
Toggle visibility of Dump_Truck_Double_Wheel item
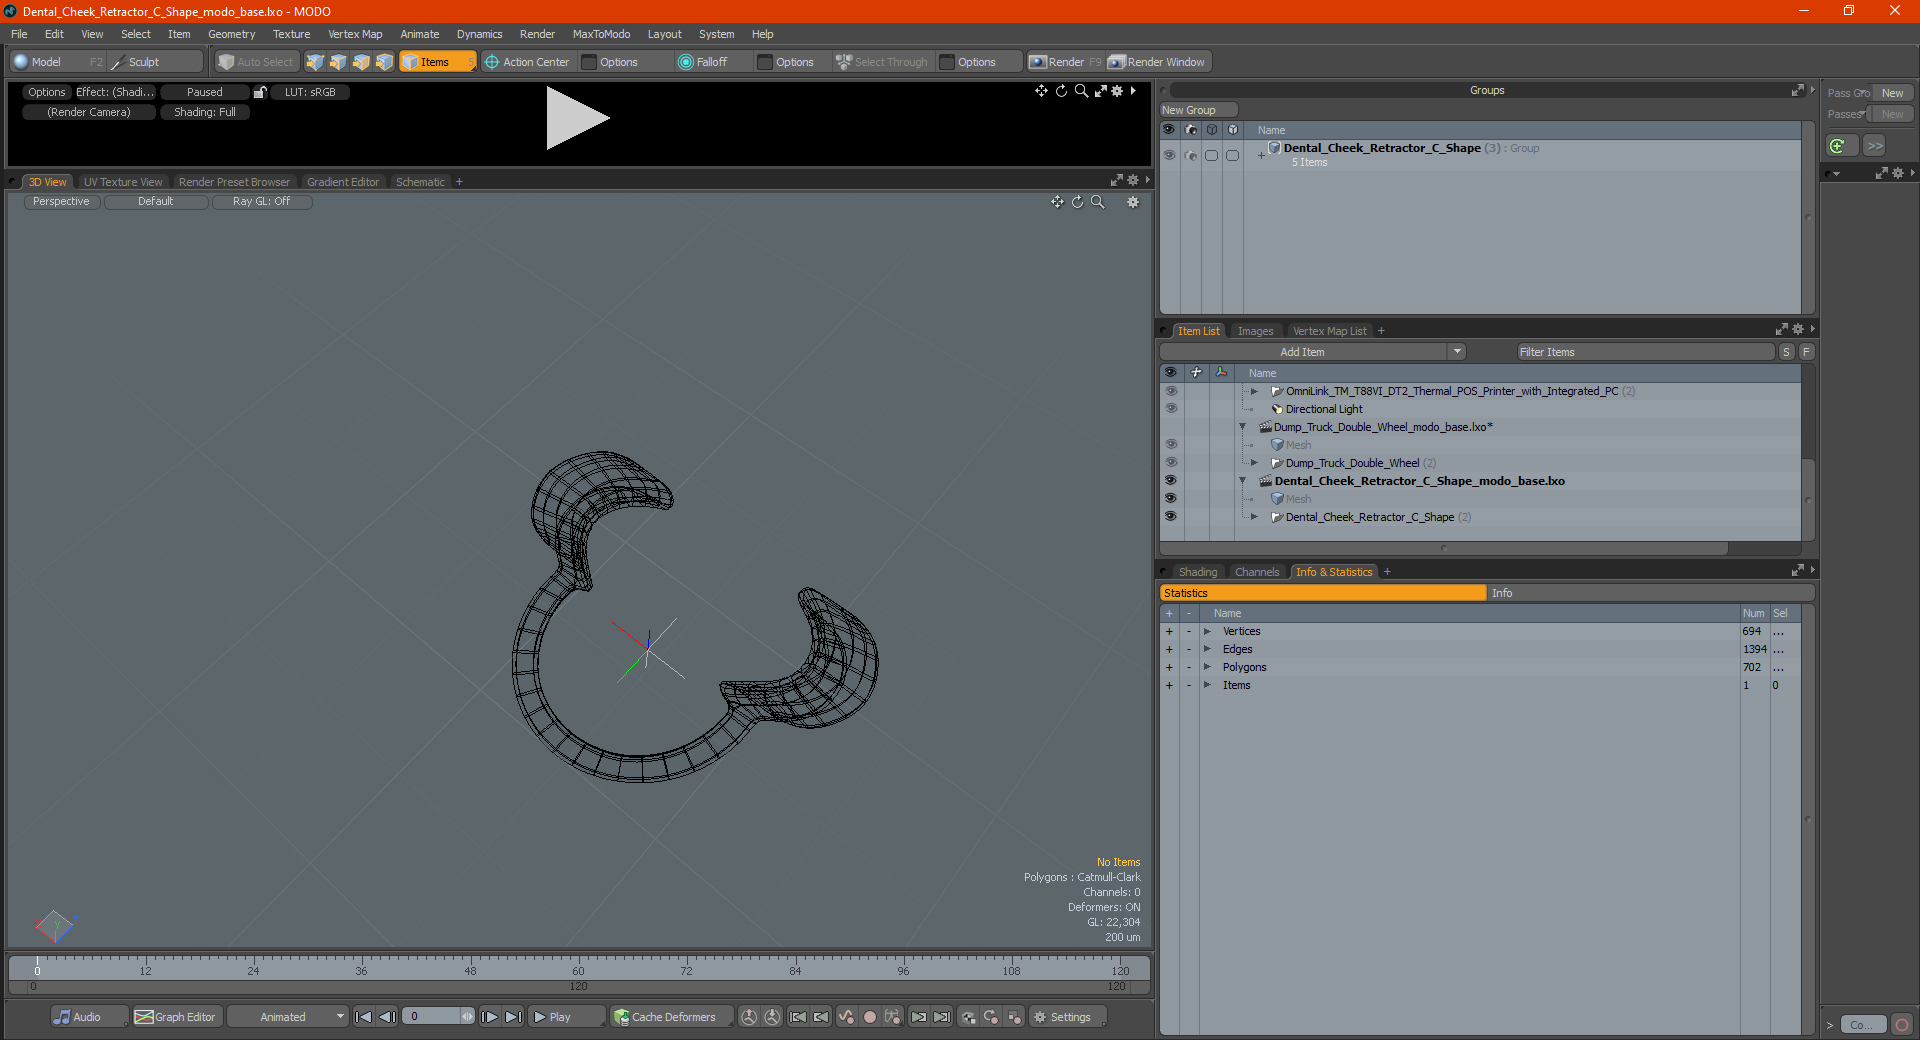click(1170, 463)
